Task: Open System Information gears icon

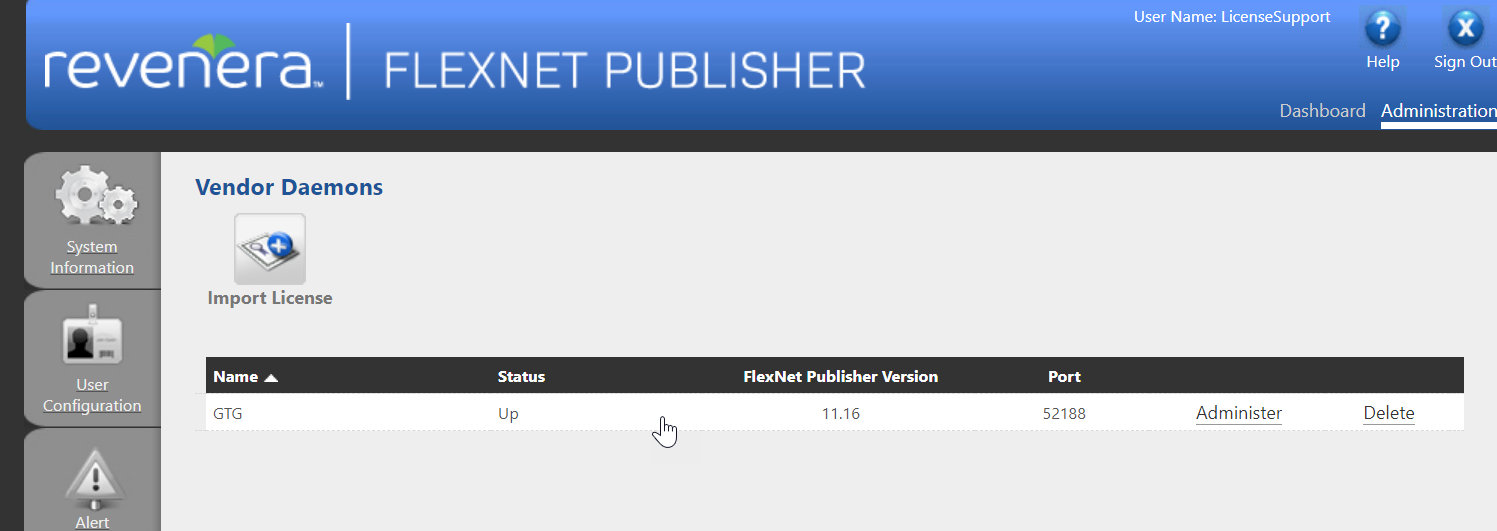Action: tap(96, 196)
